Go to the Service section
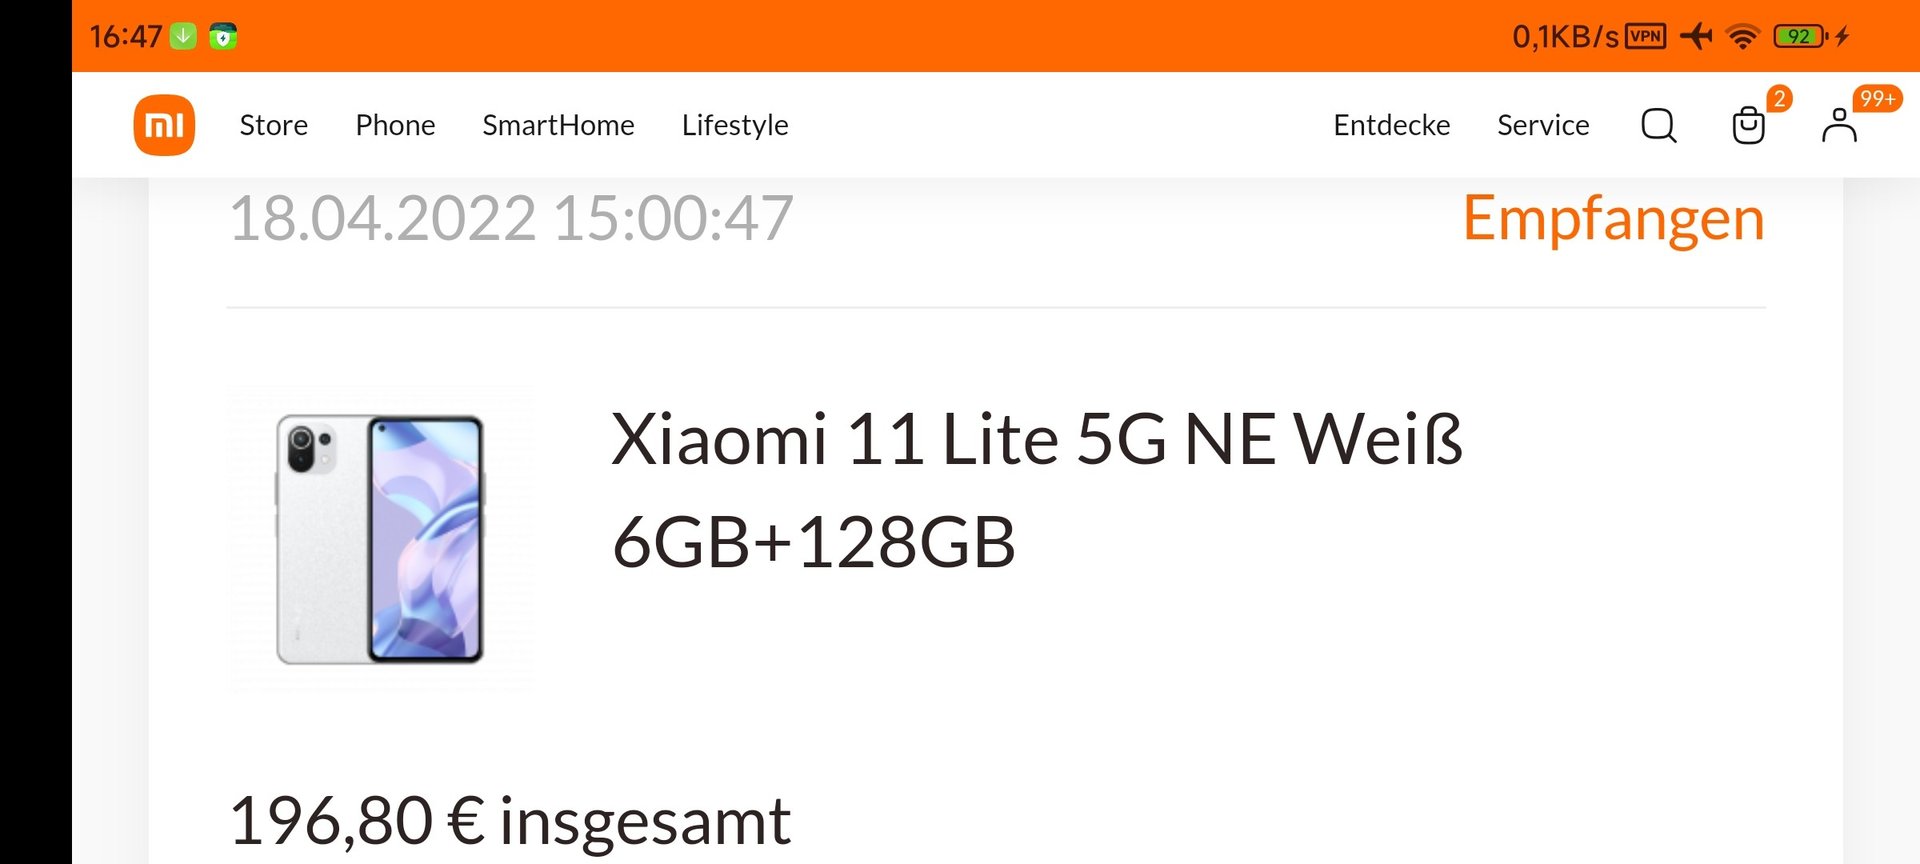Image resolution: width=1920 pixels, height=864 pixels. pyautogui.click(x=1543, y=125)
